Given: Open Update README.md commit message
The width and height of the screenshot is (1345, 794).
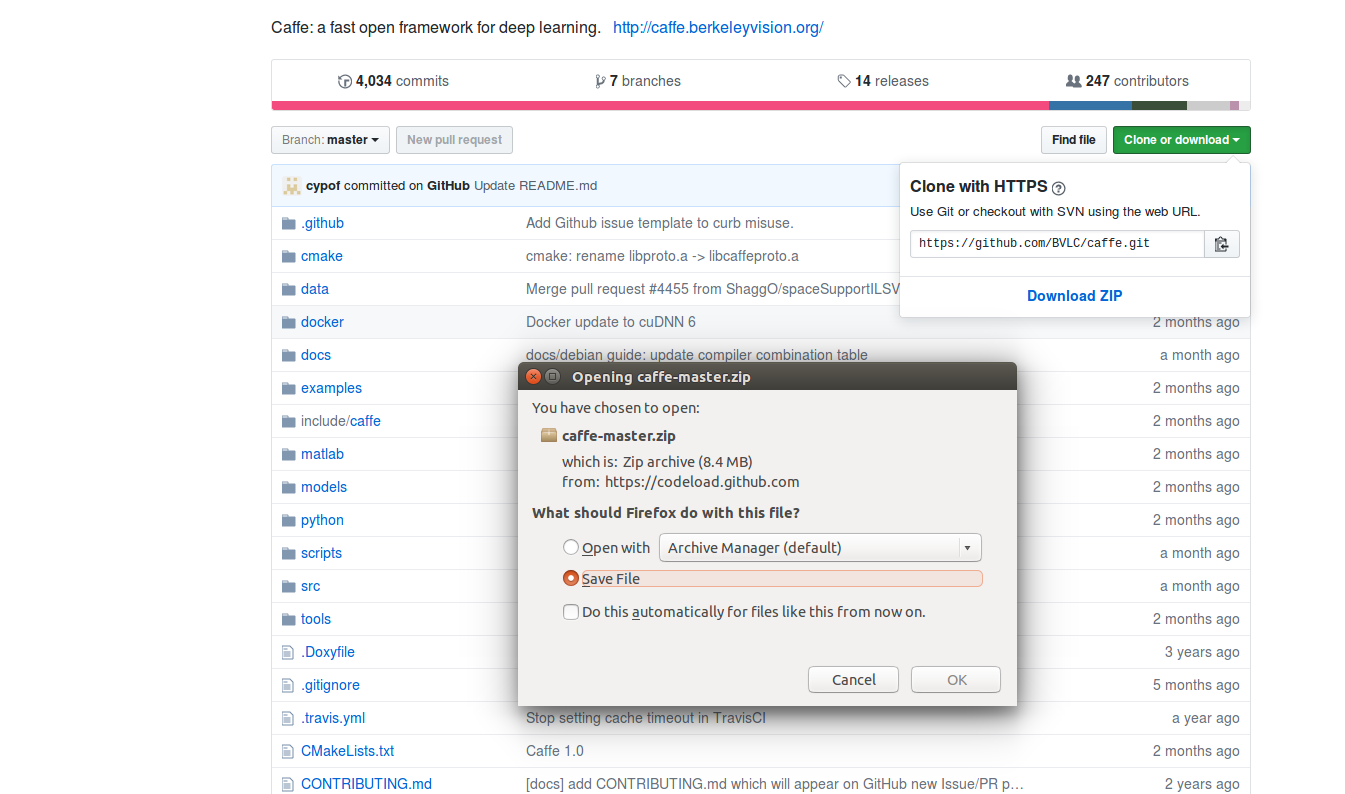Looking at the screenshot, I should [x=535, y=186].
